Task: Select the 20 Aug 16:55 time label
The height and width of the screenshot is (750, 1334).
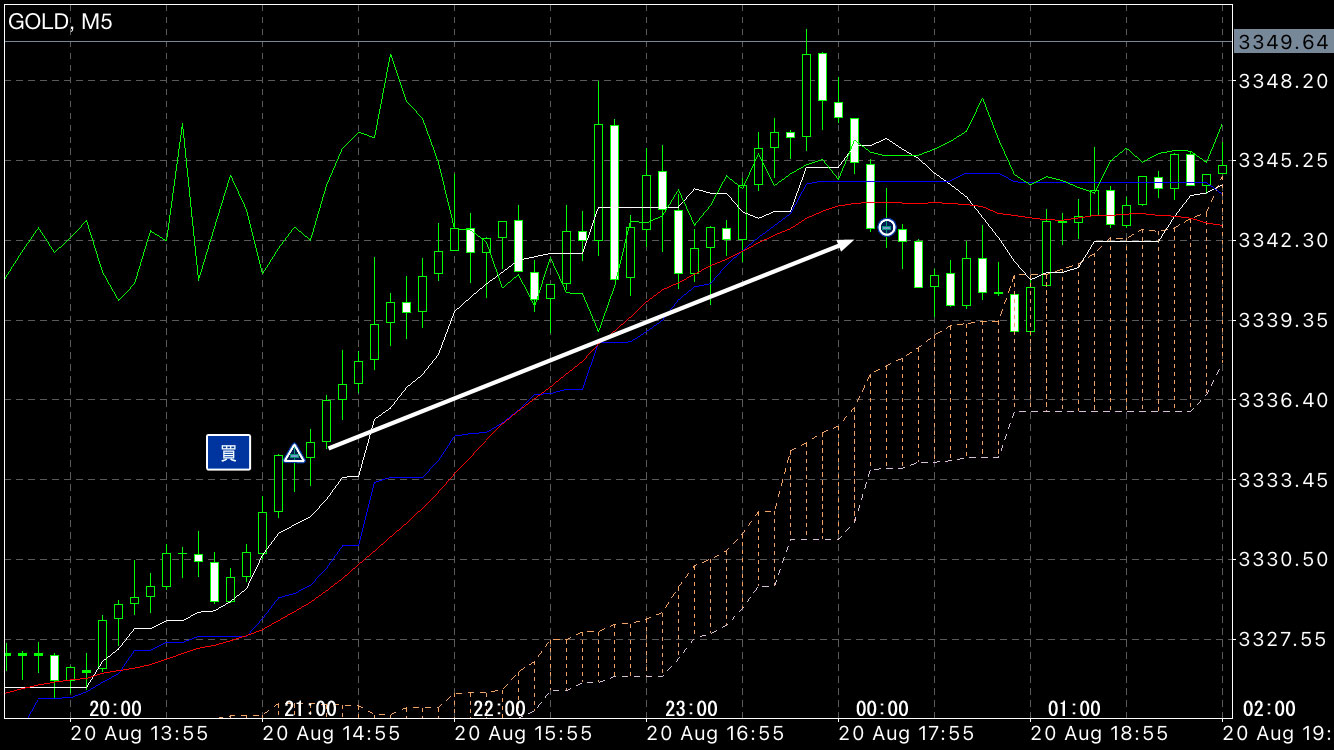Action: (x=715, y=733)
